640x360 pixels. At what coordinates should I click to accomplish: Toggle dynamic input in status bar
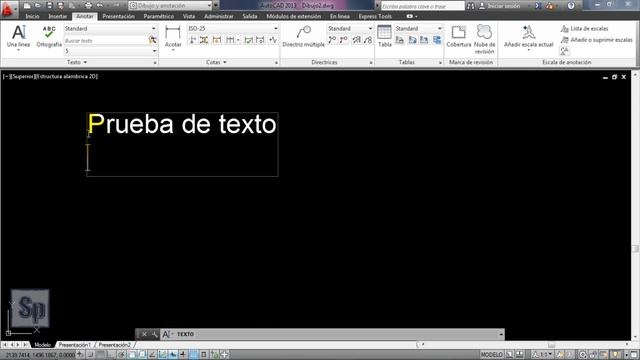pyautogui.click(x=173, y=355)
